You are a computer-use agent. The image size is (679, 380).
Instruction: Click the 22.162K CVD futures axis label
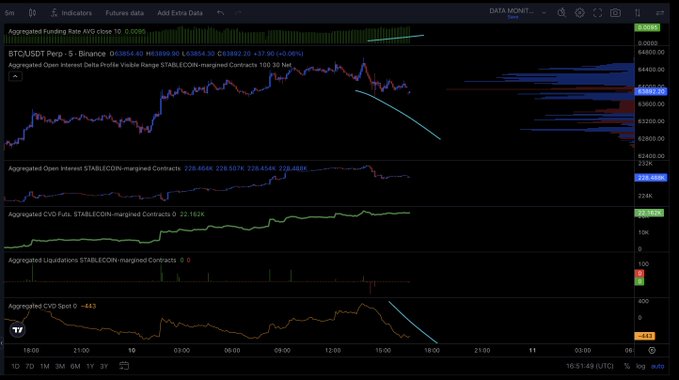649,213
